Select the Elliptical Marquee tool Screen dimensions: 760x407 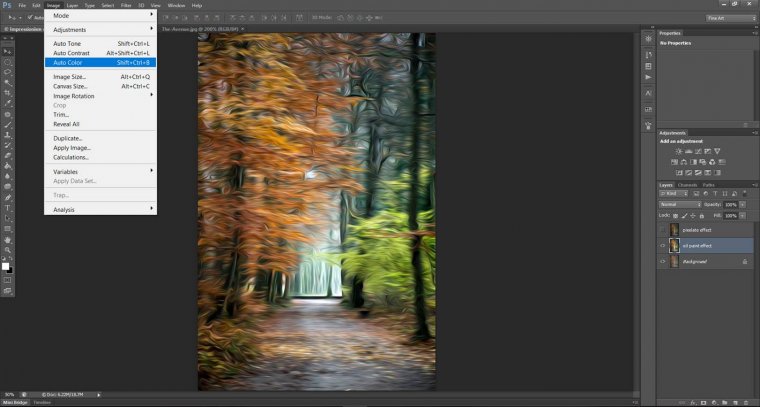pos(7,62)
